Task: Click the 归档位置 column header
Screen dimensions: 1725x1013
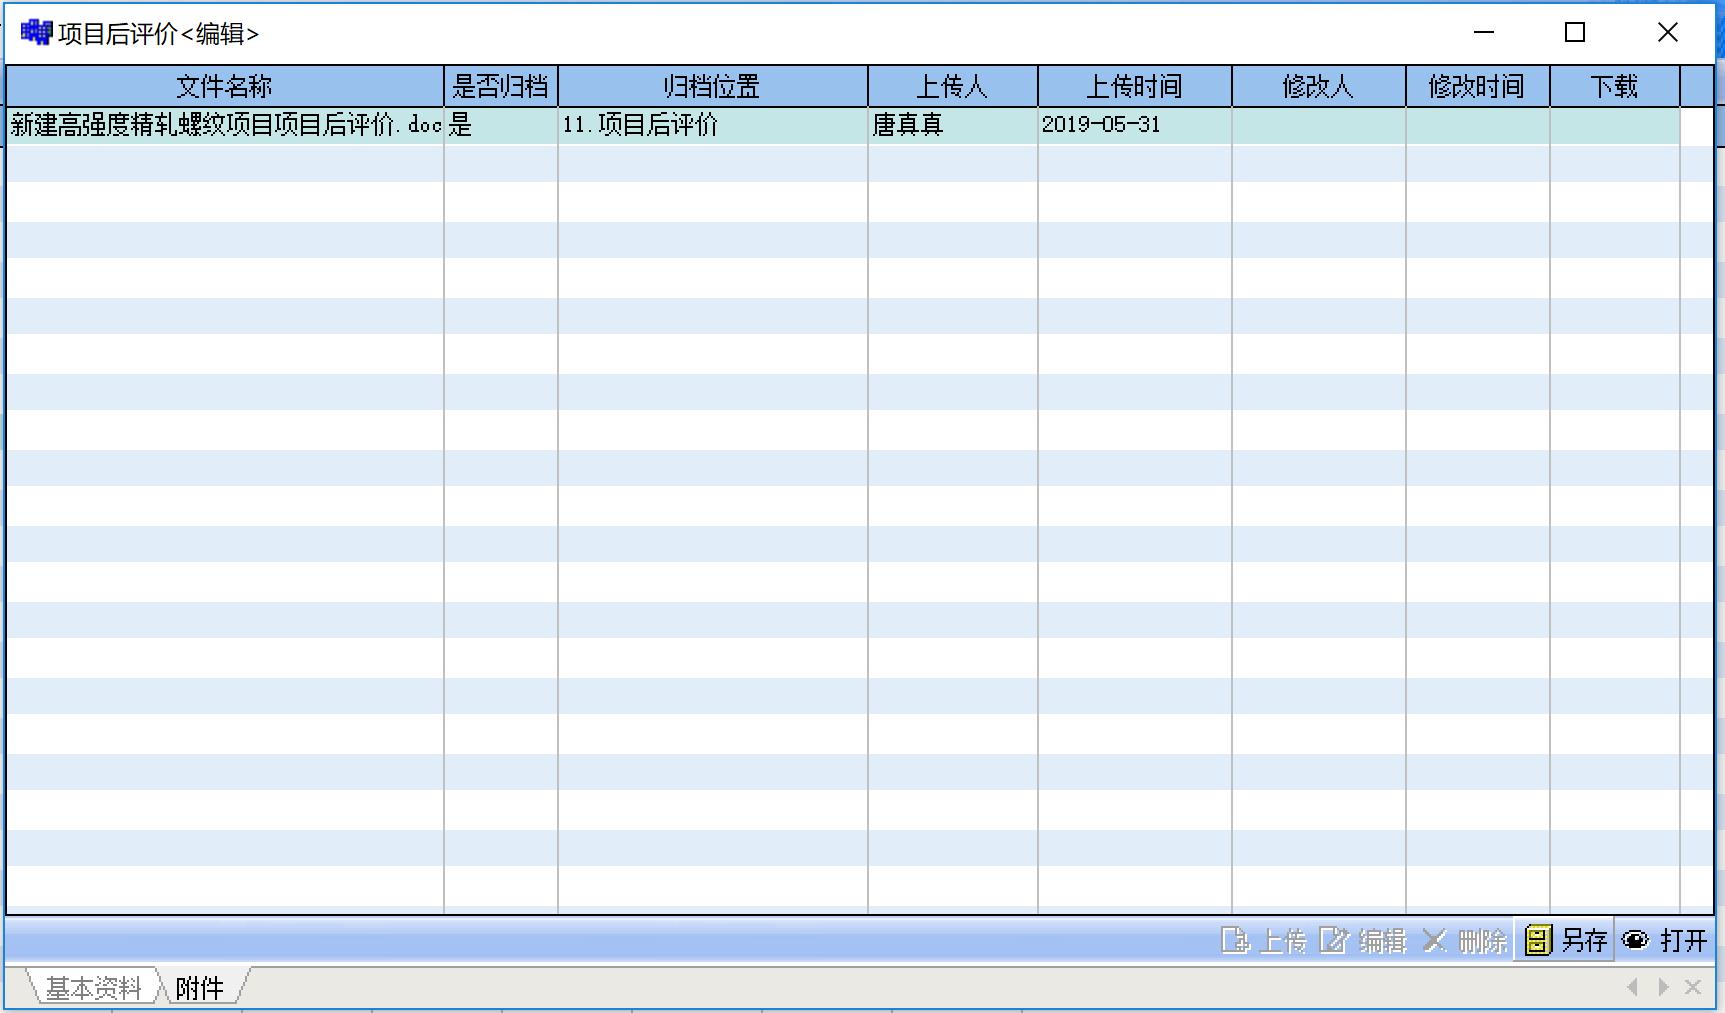Action: [712, 87]
